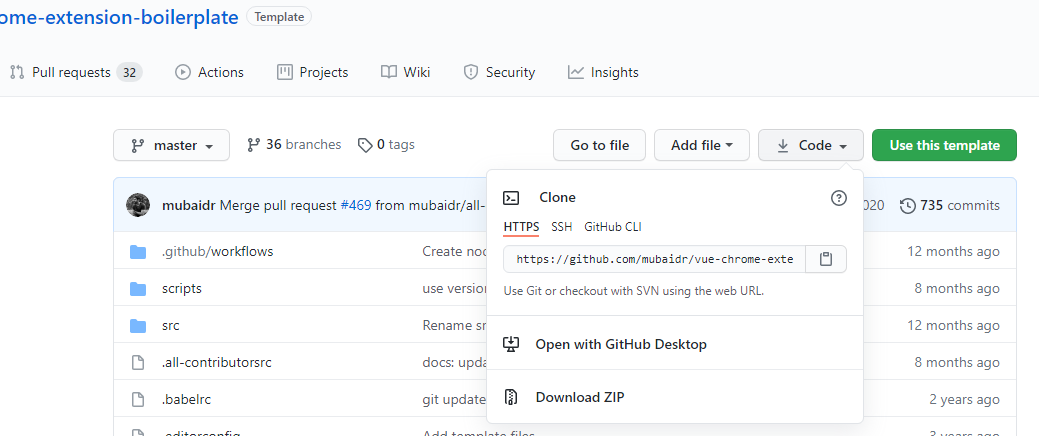
Task: Open the .github/workflows folder
Action: coord(217,252)
